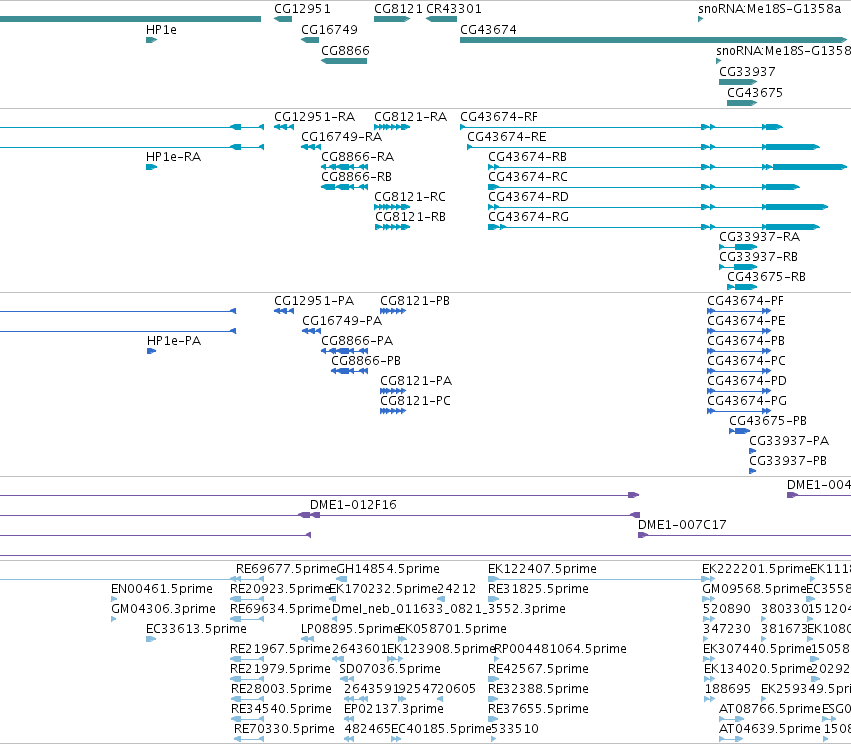Viewport: 851px width, 744px height.
Task: Select the CG12951-RA transcript label
Action: pos(314,117)
